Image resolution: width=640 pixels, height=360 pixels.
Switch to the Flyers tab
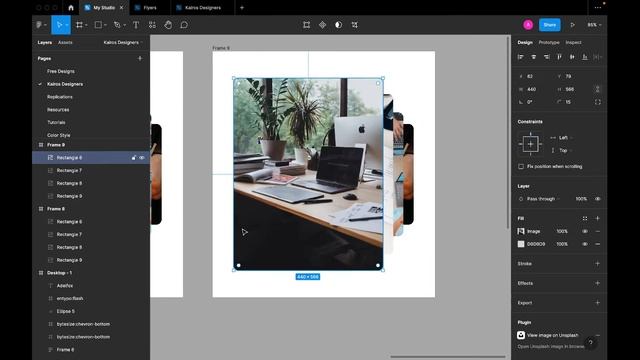point(149,7)
